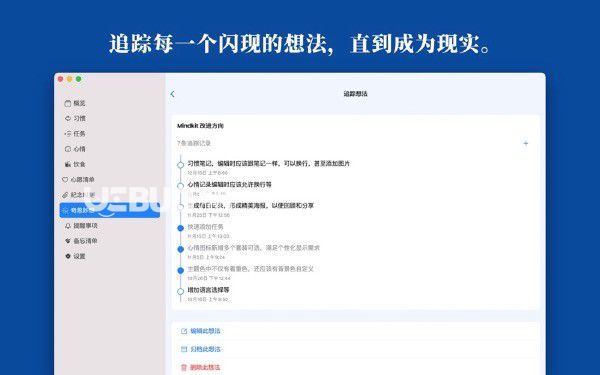
Task: Go back with the left chevron arrow
Action: pyautogui.click(x=173, y=94)
